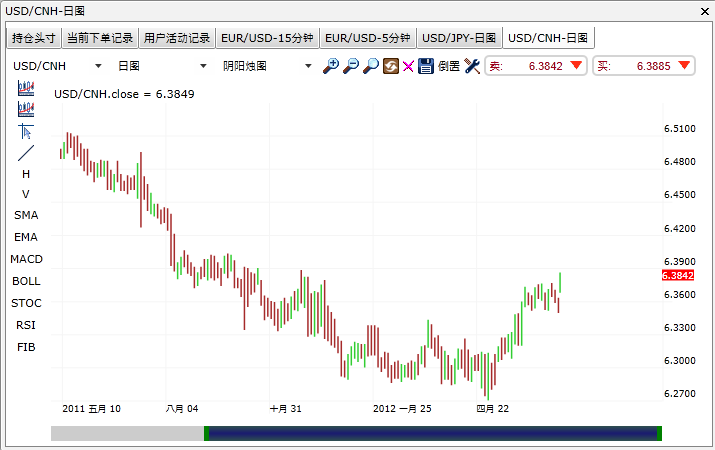Select the trend line drawing tool
This screenshot has width=715, height=450.
click(x=26, y=153)
